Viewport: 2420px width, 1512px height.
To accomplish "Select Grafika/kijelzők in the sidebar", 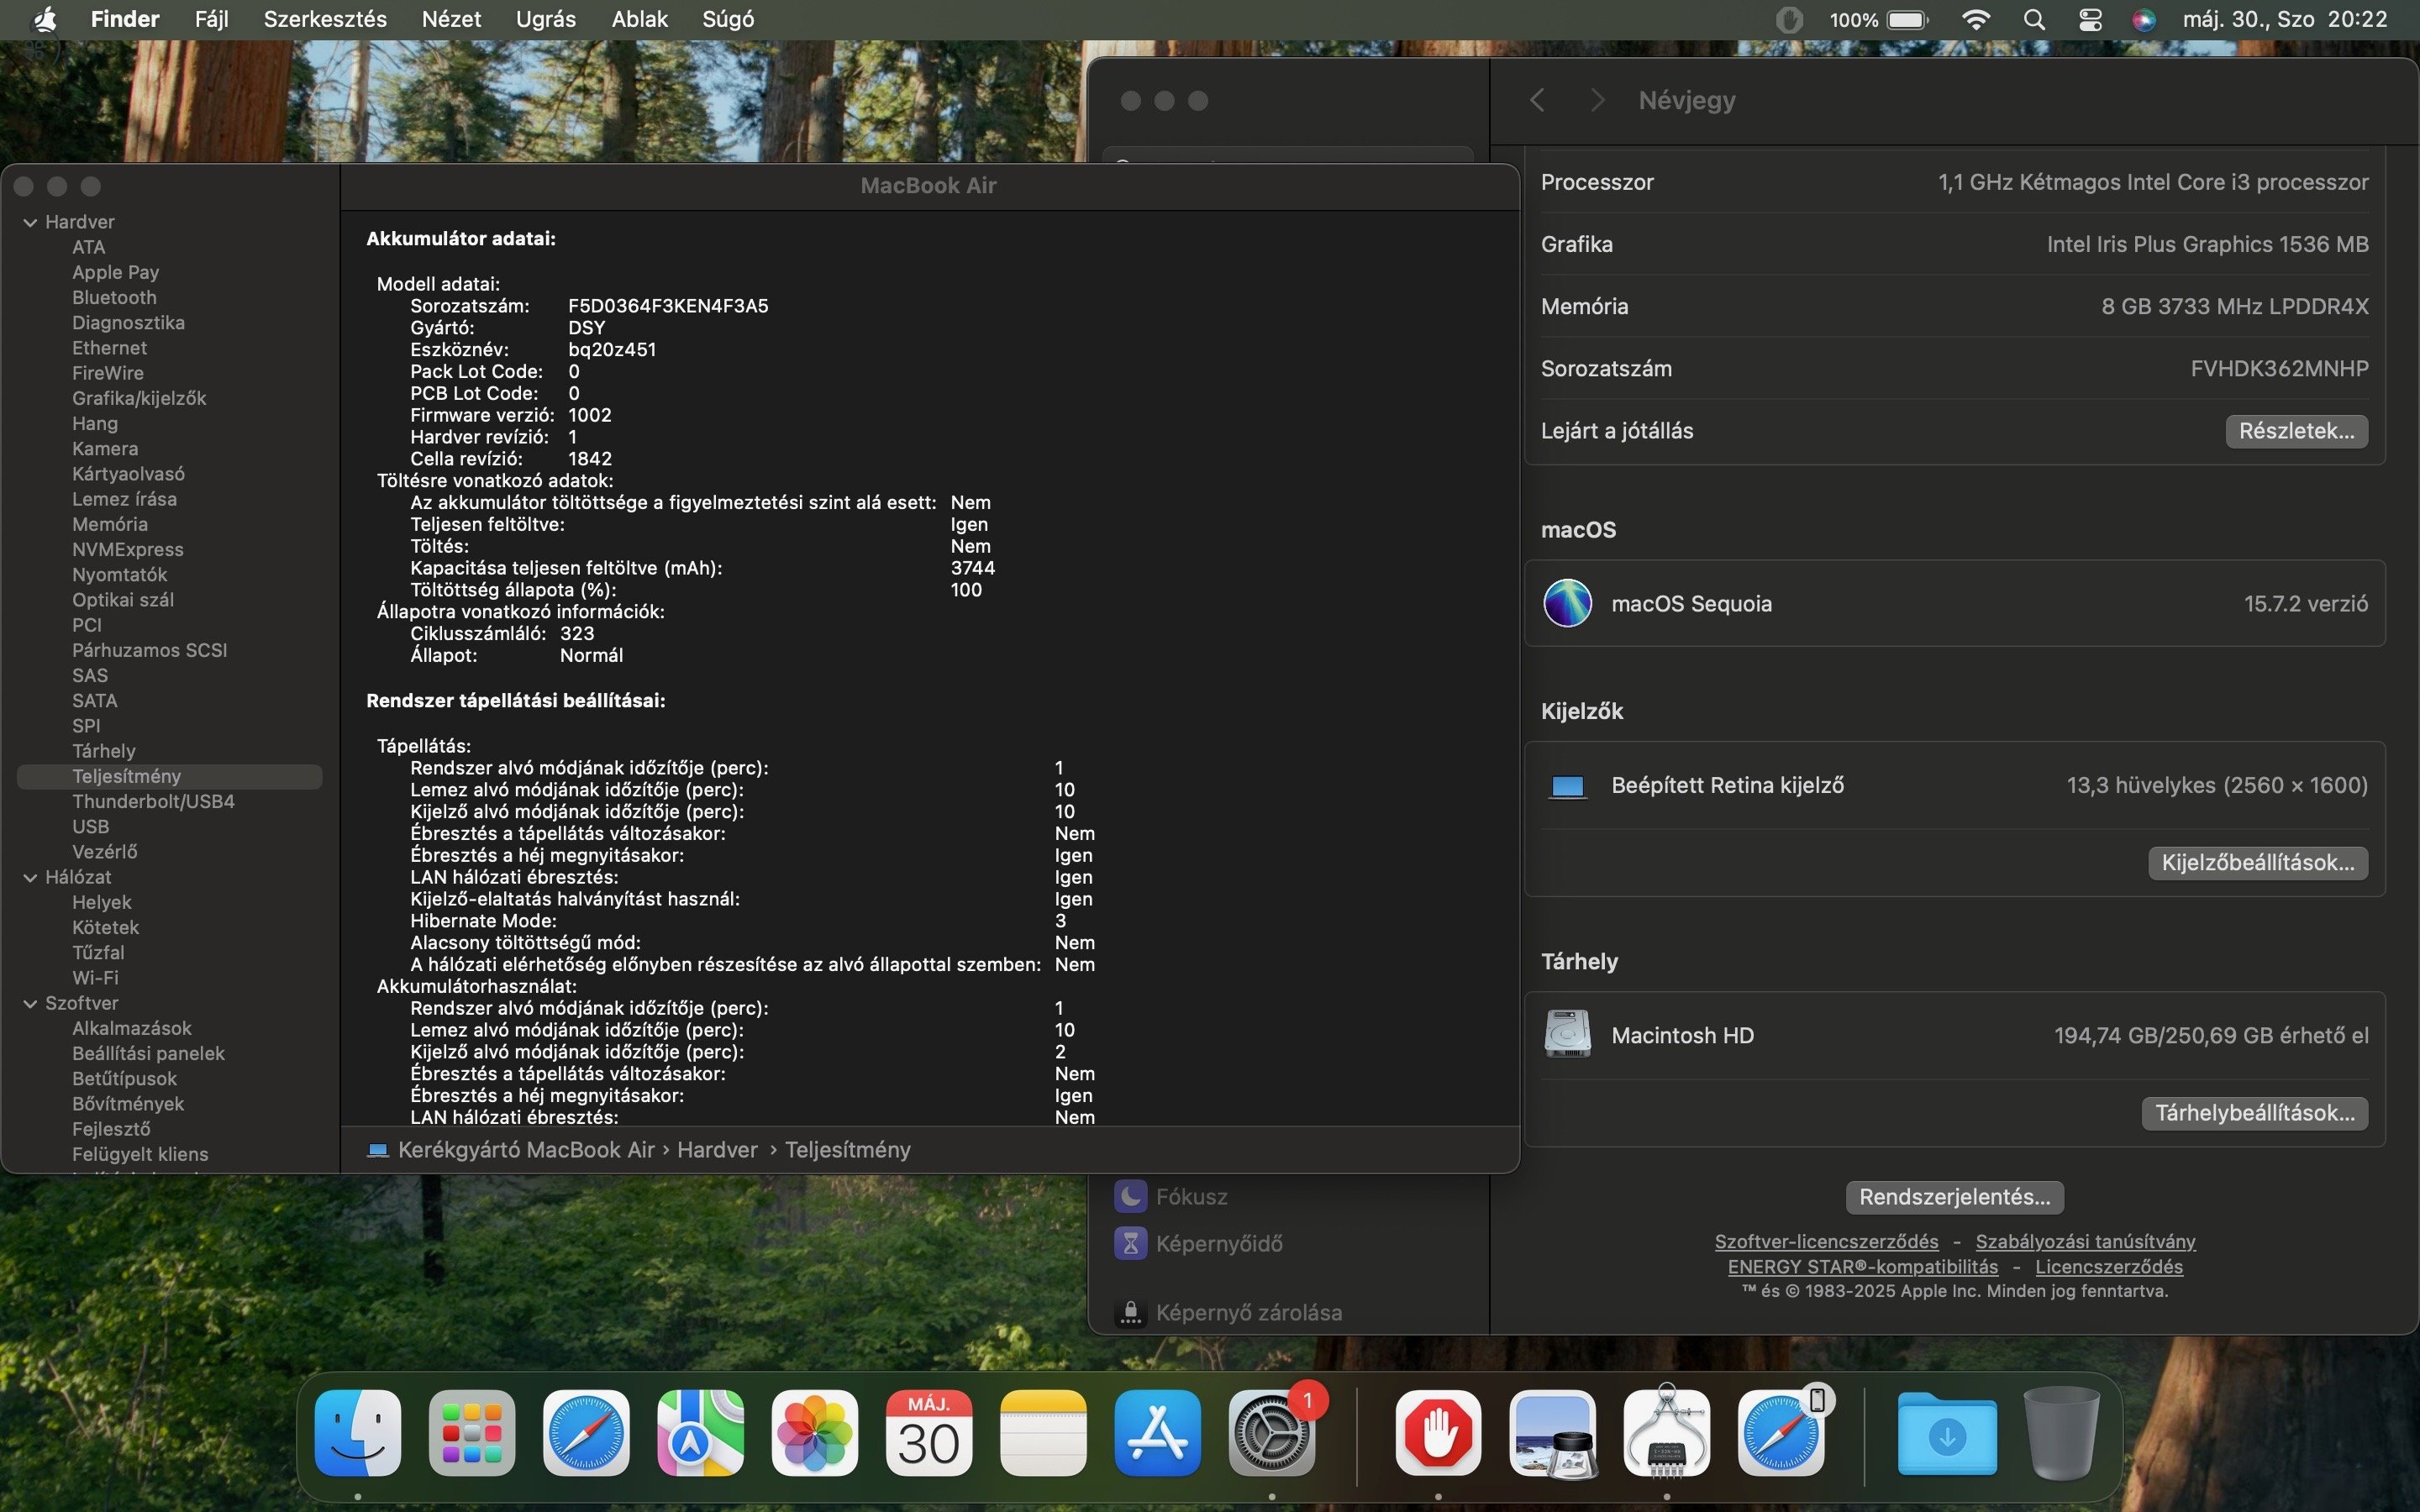I will coord(139,398).
